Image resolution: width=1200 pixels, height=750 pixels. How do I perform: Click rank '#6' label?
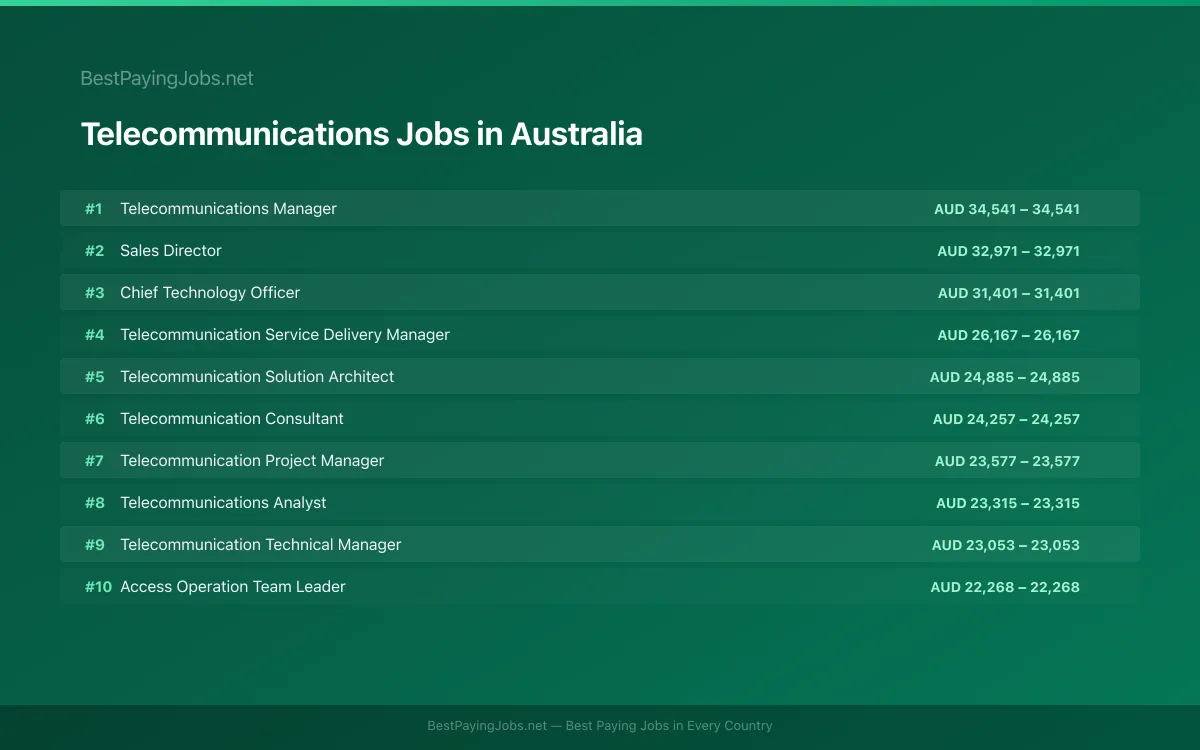point(94,419)
